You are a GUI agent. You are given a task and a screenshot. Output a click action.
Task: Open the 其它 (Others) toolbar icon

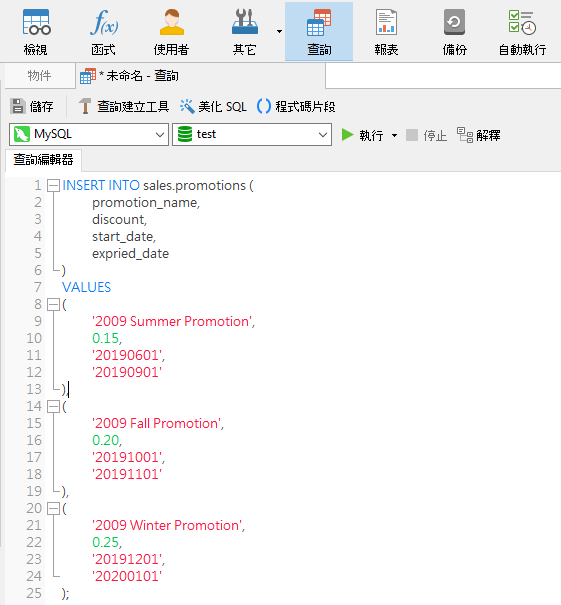point(245,32)
